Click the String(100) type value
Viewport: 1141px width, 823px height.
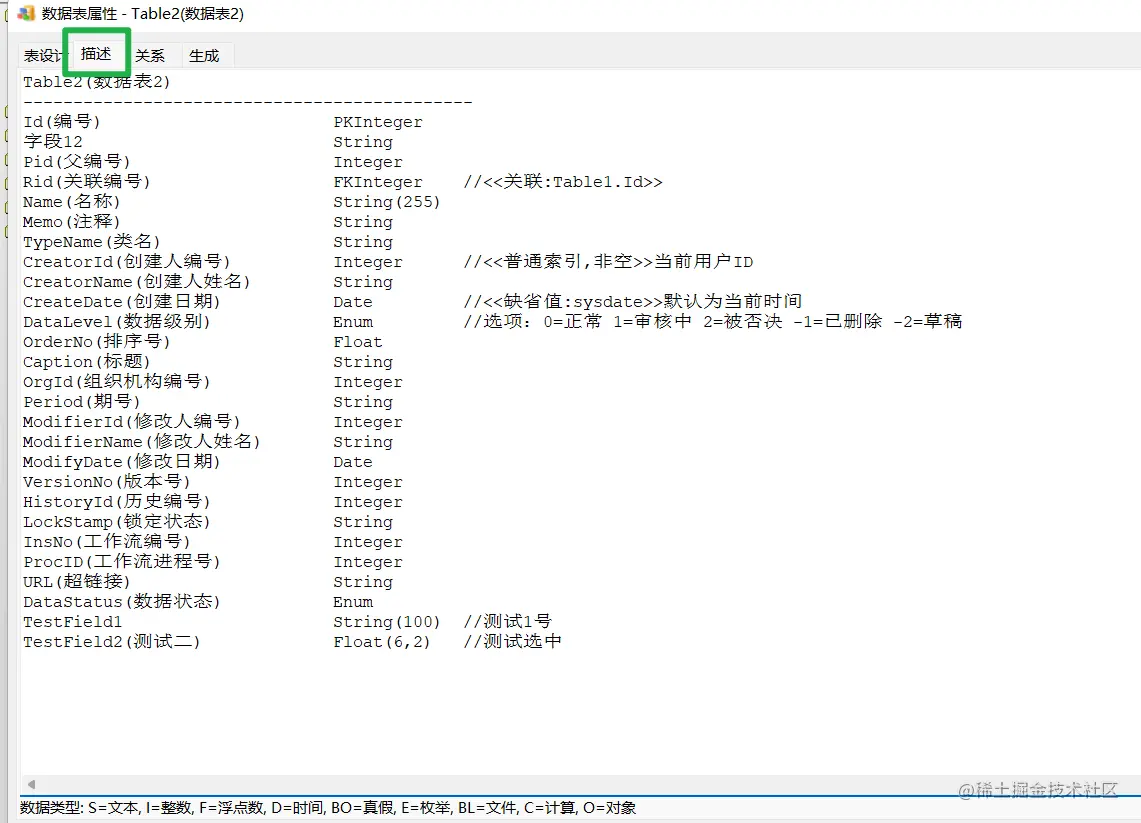tap(387, 621)
